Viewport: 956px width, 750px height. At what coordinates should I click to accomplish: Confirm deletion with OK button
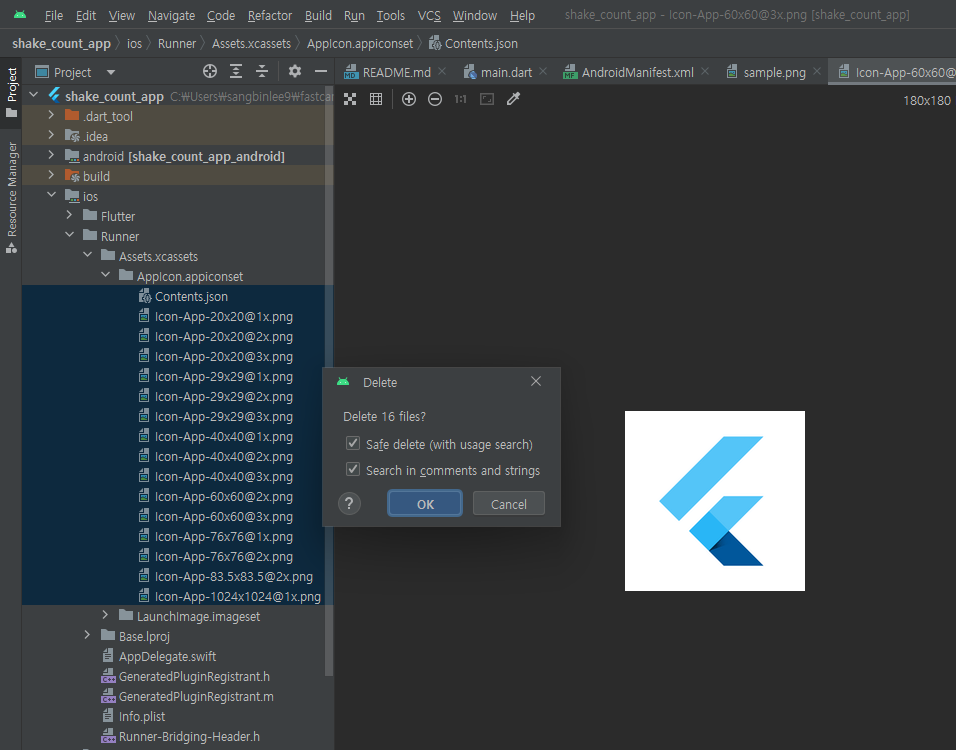point(425,504)
